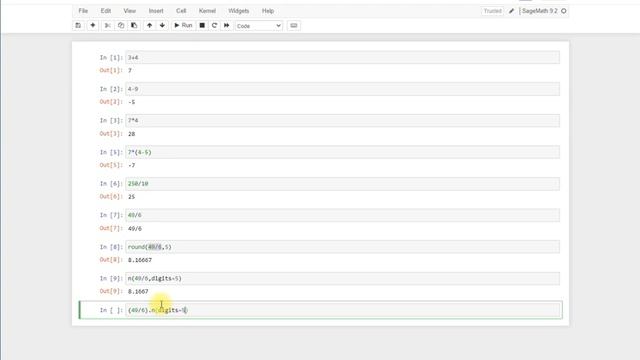Viewport: 640px width, 360px height.
Task: Open the View menu
Action: (129, 11)
